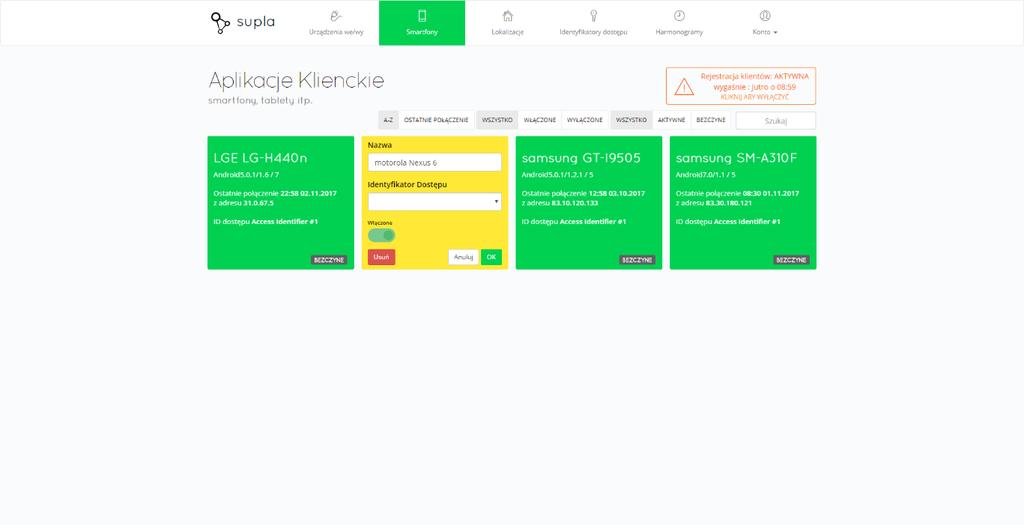Confirm with the green OK button
The image size is (1024, 525).
pos(491,257)
